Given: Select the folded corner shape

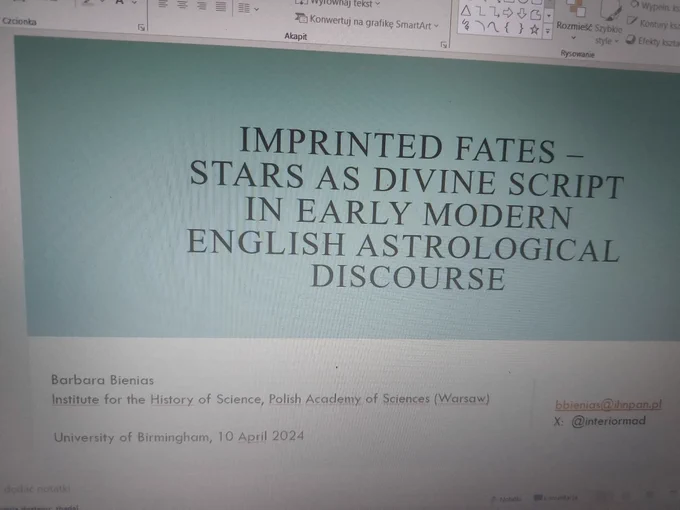Looking at the screenshot, I should click(x=536, y=15).
